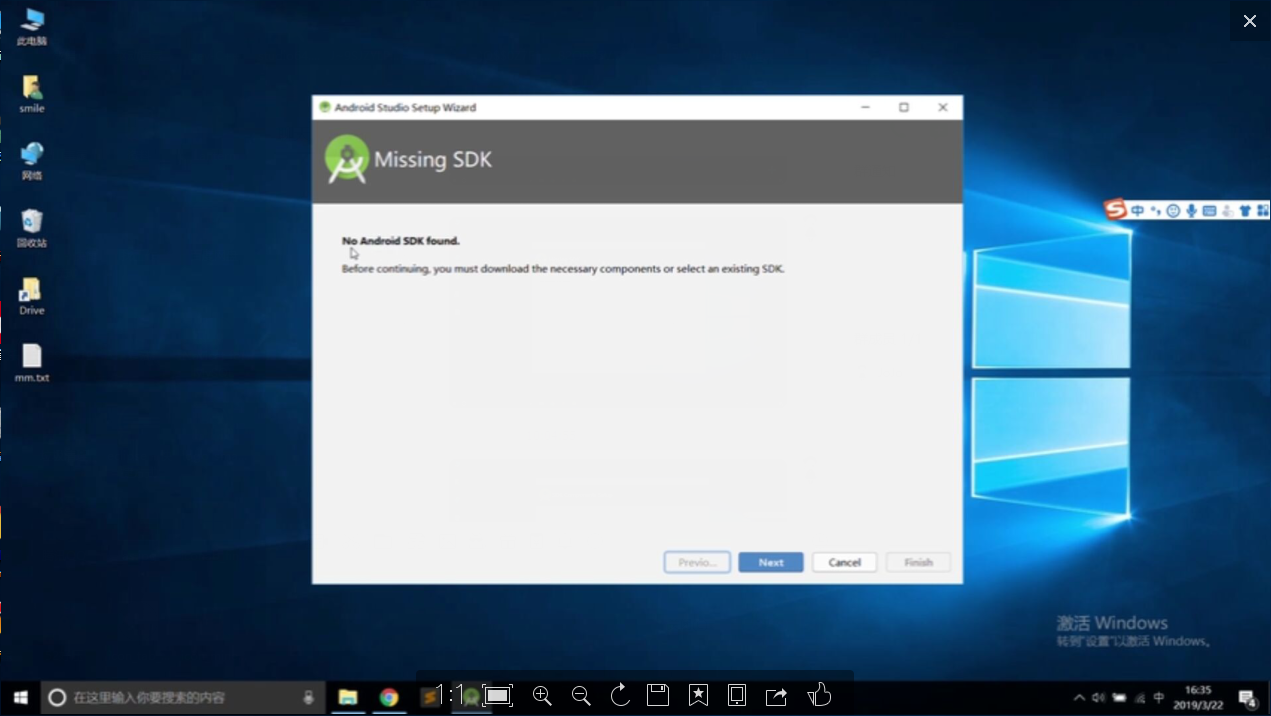Screen dimensions: 1271x716
Task: Open File Explorer from the taskbar
Action: tap(348, 697)
